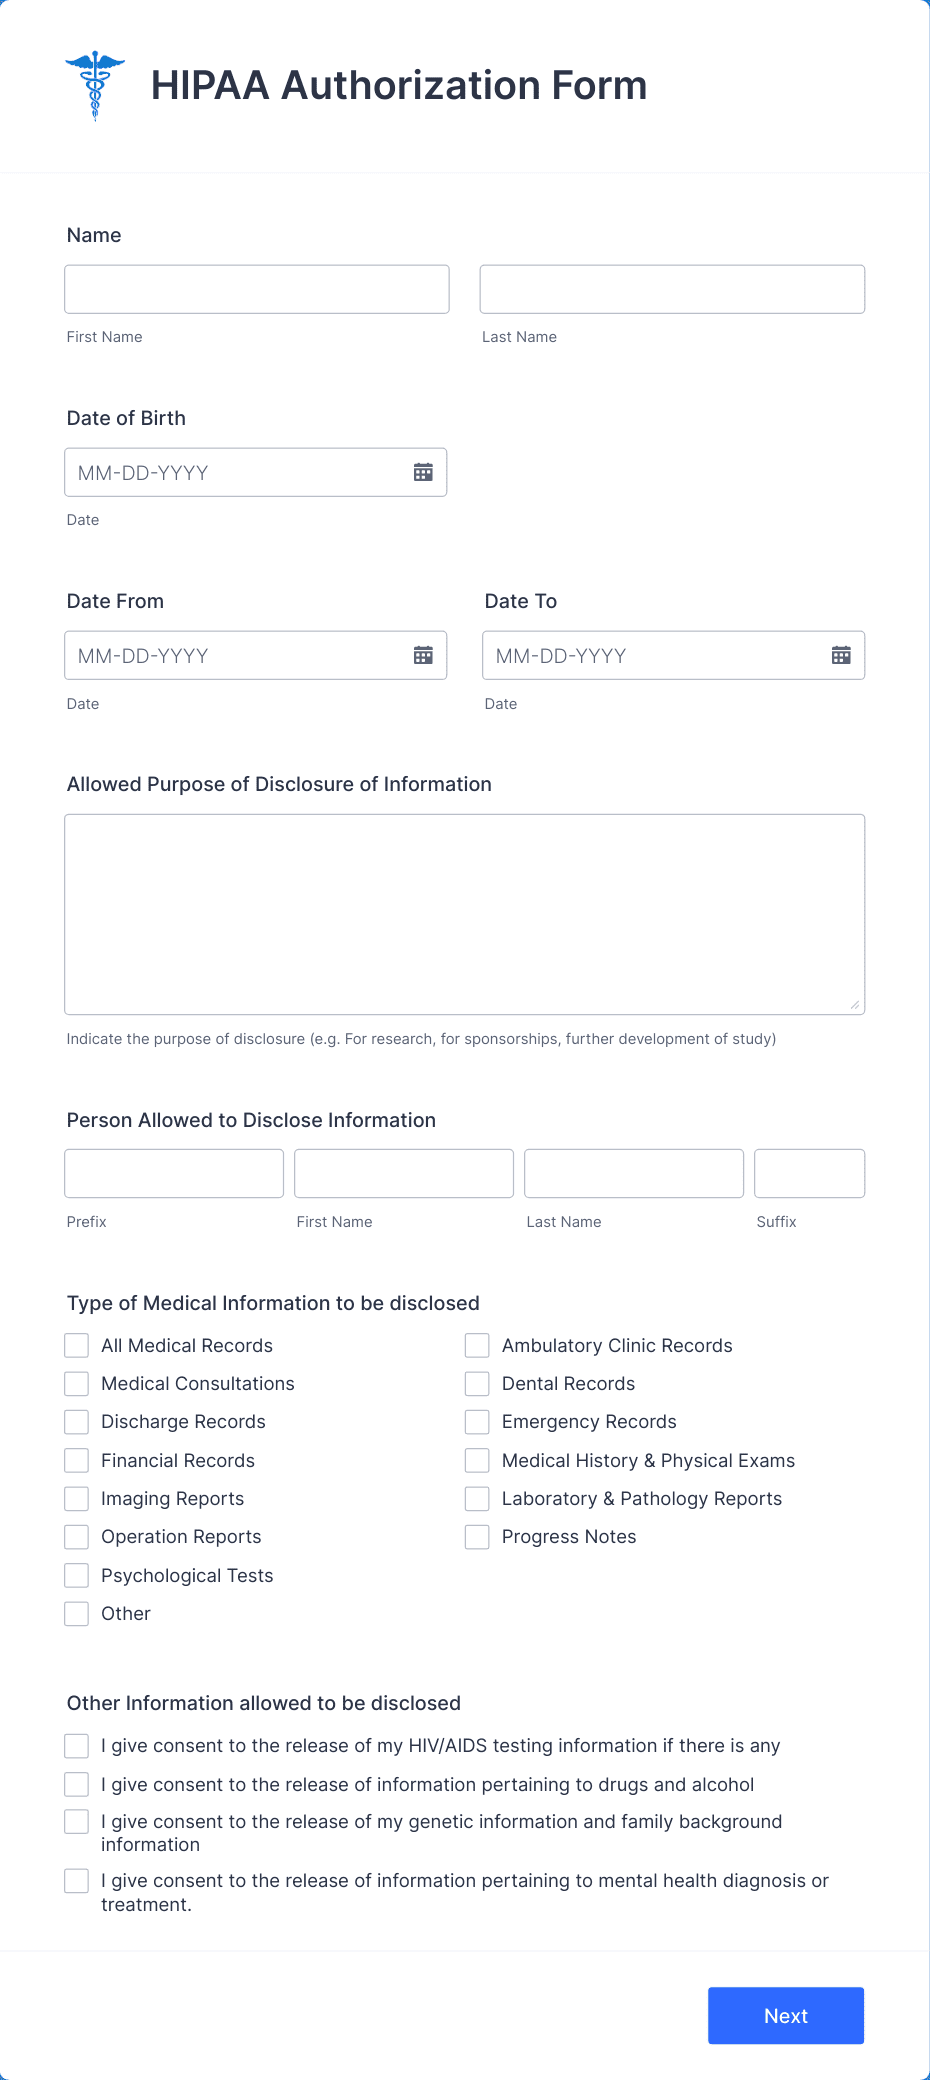Enable the genetic information consent checkbox
This screenshot has height=2080, width=930.
(76, 1821)
